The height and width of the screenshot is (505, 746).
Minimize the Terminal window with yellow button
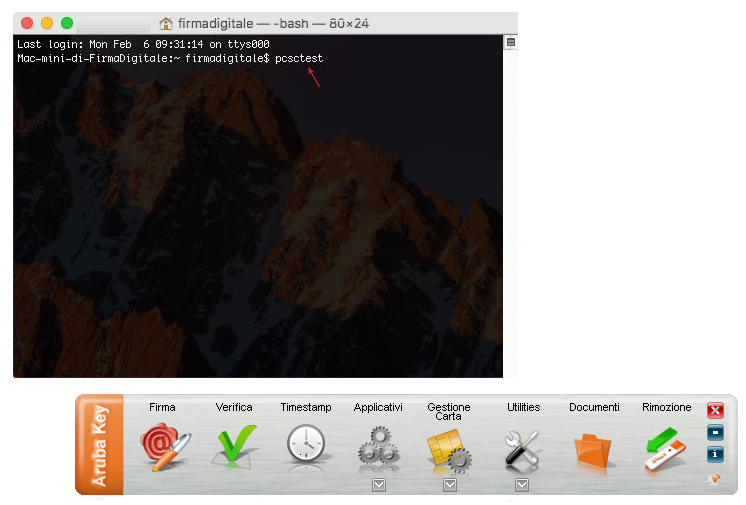tap(47, 23)
